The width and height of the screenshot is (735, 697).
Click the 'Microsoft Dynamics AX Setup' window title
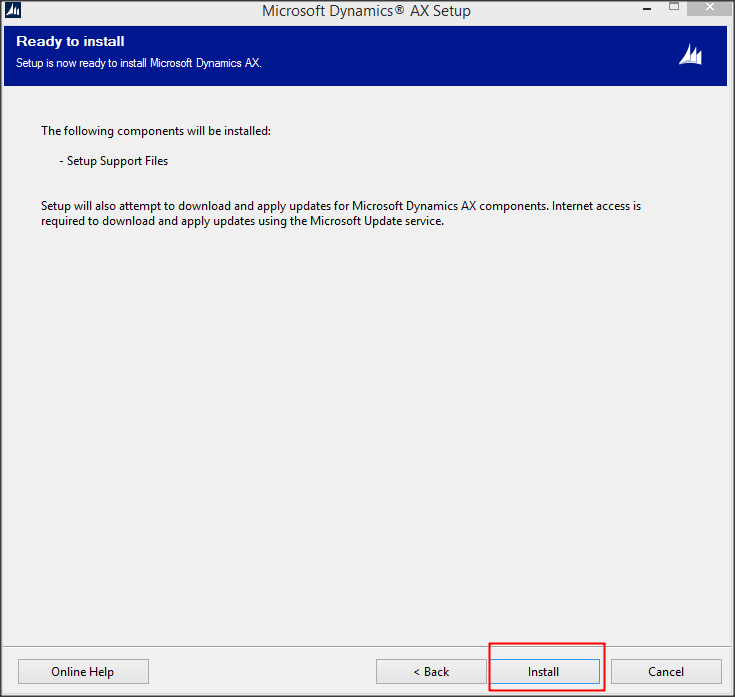pyautogui.click(x=366, y=10)
